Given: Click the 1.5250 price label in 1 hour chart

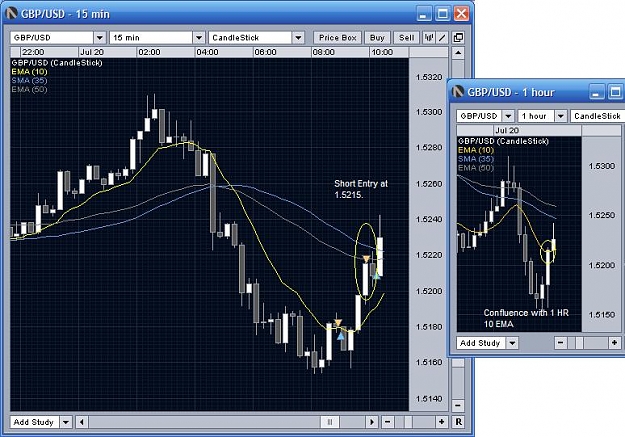Looking at the screenshot, I should click(602, 215).
